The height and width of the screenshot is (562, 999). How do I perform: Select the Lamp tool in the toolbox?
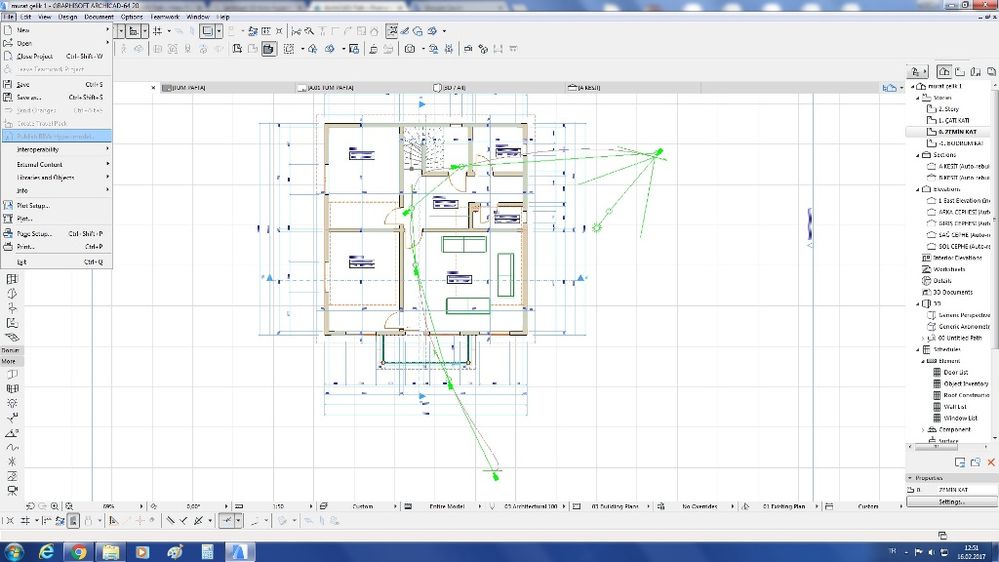tap(12, 403)
